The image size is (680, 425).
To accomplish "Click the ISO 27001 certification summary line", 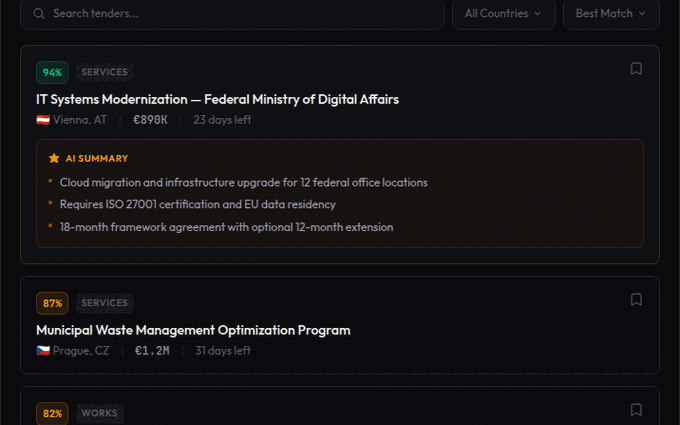I will click(x=197, y=205).
